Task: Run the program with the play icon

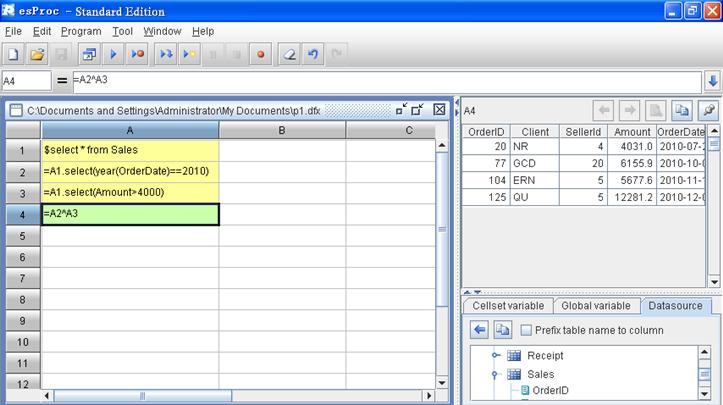Action: pyautogui.click(x=113, y=55)
